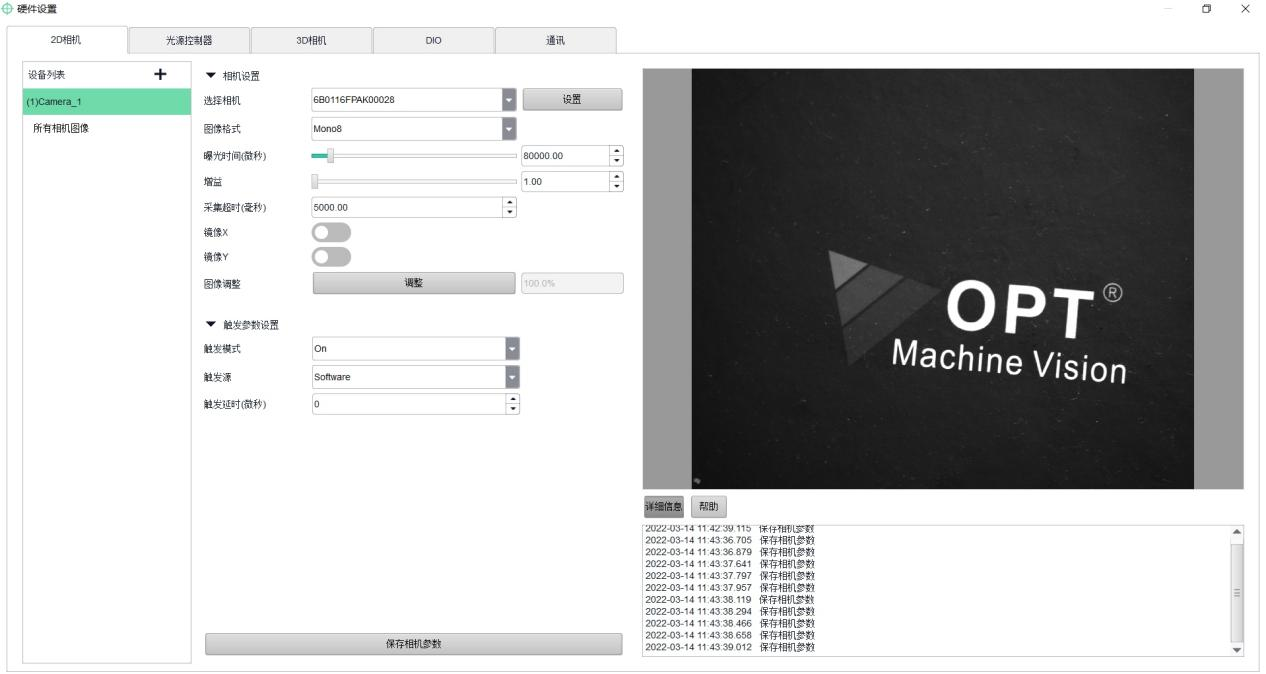
Task: Click the 帮助 button
Action: tap(707, 508)
